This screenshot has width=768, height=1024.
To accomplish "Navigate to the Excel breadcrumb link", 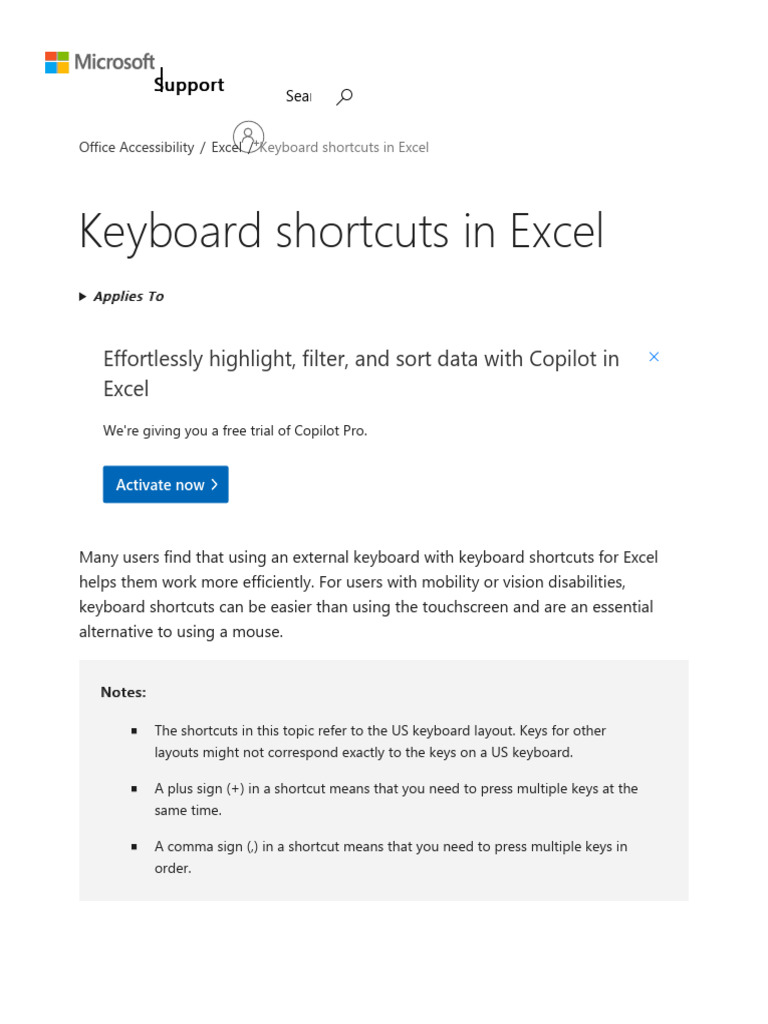I will [224, 147].
